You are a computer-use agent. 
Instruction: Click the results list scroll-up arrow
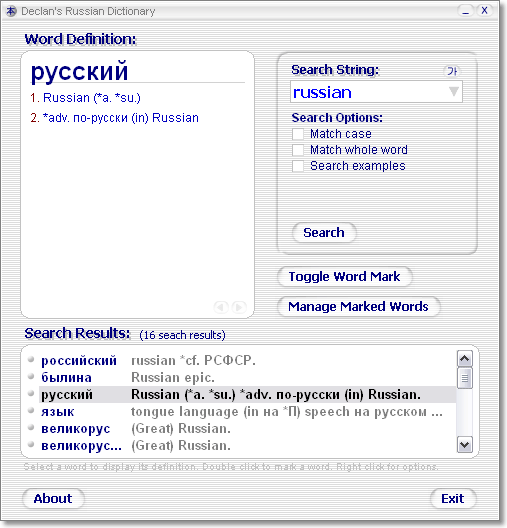tap(465, 359)
